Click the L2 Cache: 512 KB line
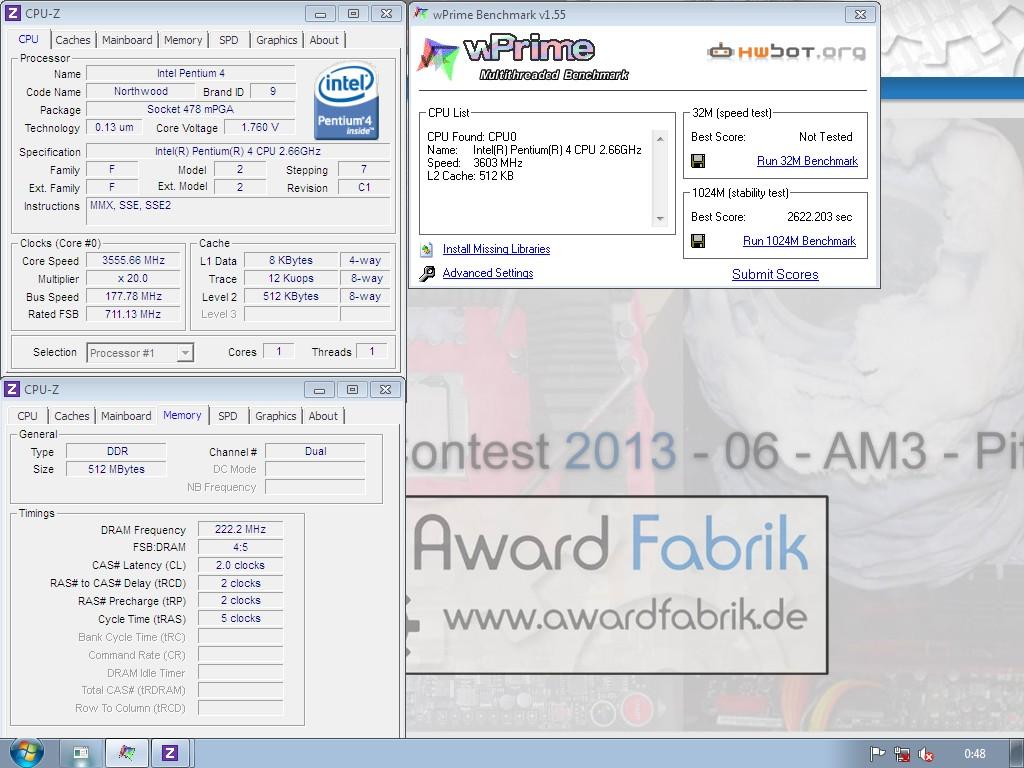Viewport: 1024px width, 768px height. tap(470, 176)
